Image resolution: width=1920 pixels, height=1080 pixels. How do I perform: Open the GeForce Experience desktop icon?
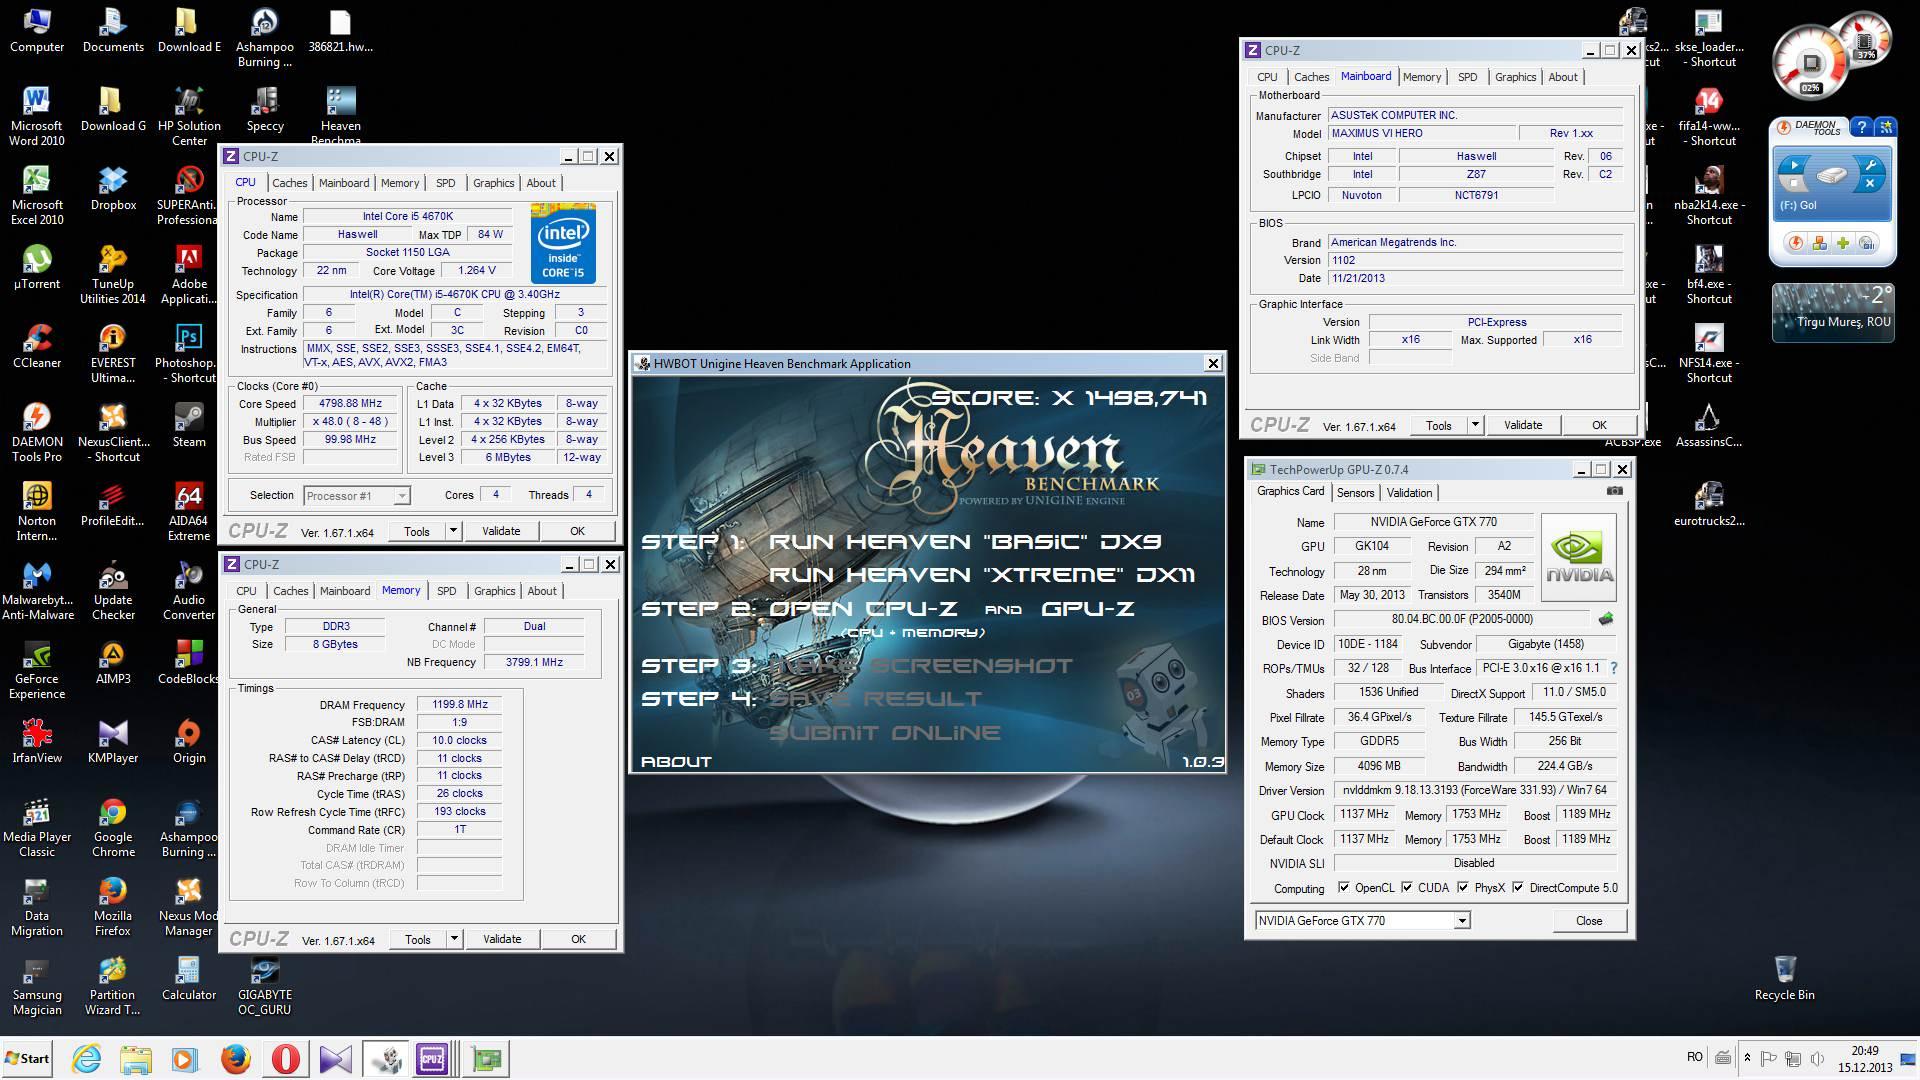click(x=37, y=669)
